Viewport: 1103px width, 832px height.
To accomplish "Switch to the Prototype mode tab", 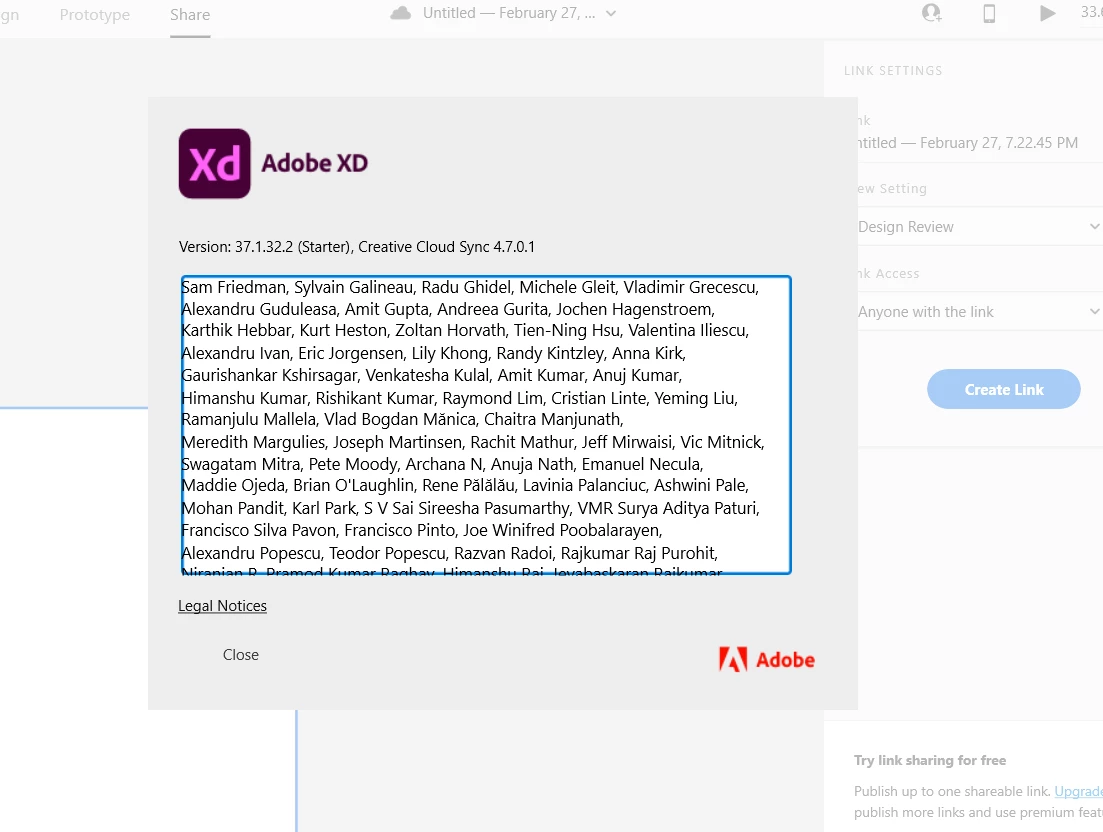I will tap(94, 15).
